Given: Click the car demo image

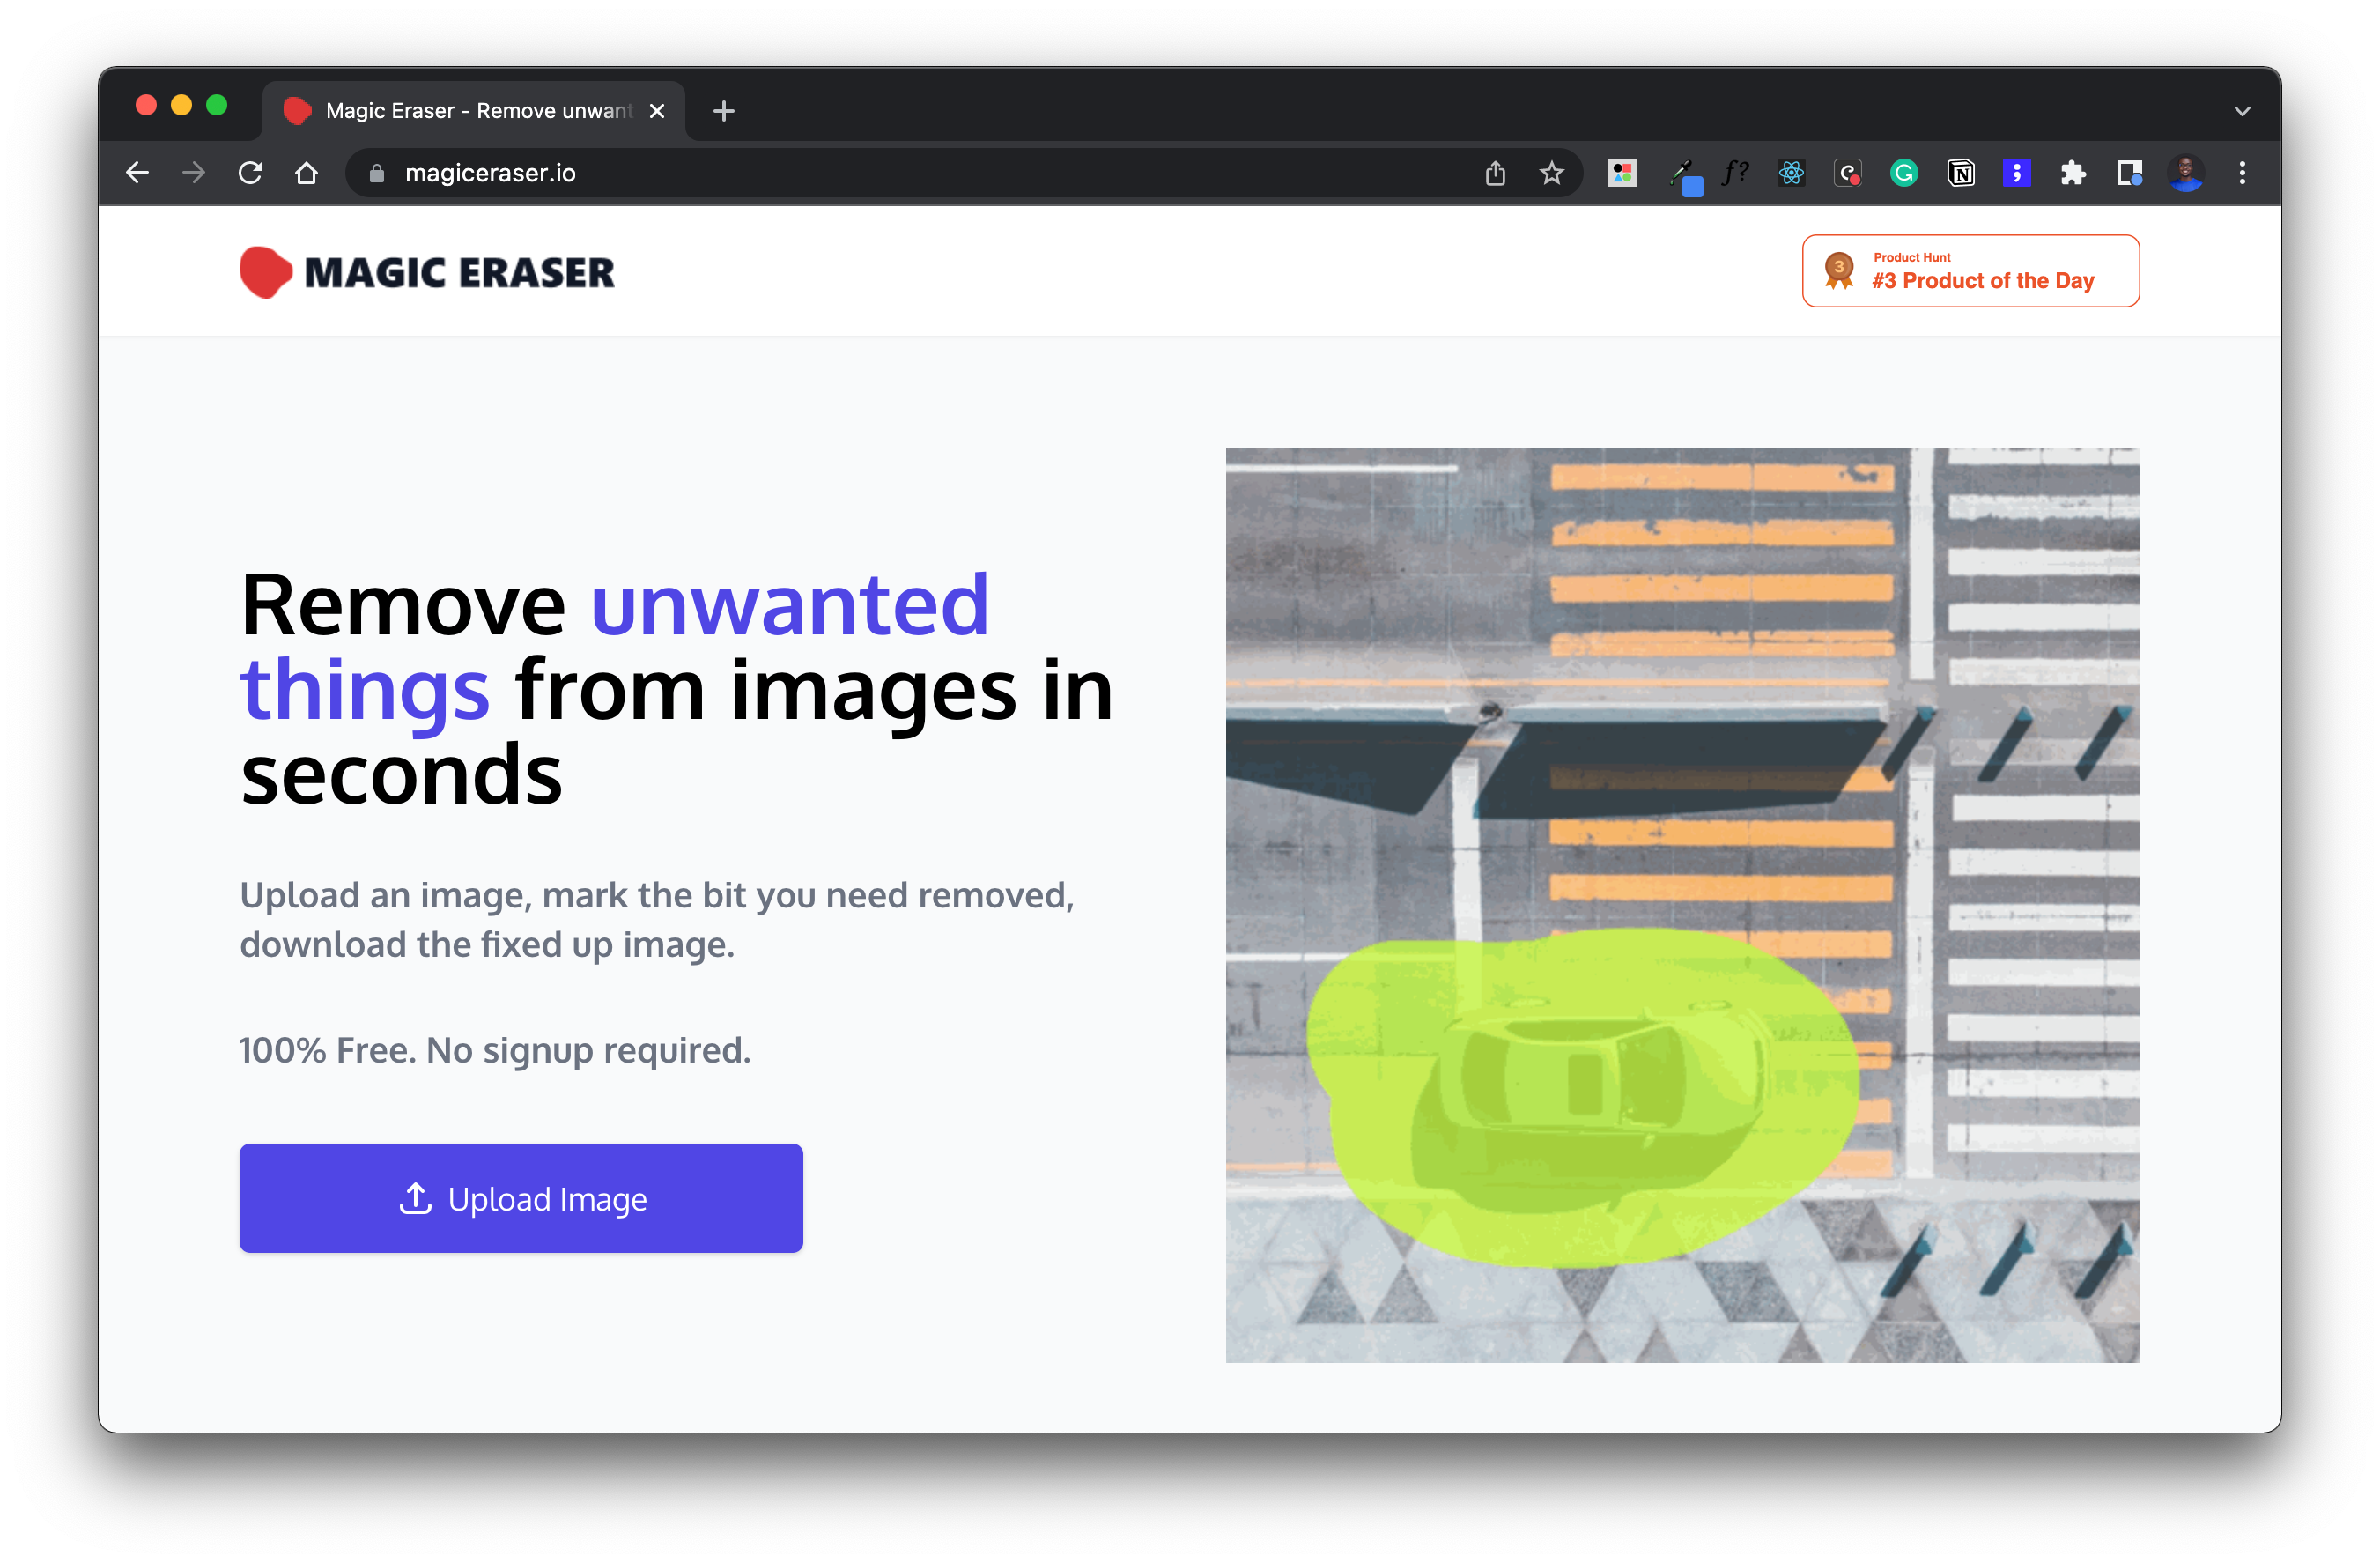Looking at the screenshot, I should click(1683, 905).
